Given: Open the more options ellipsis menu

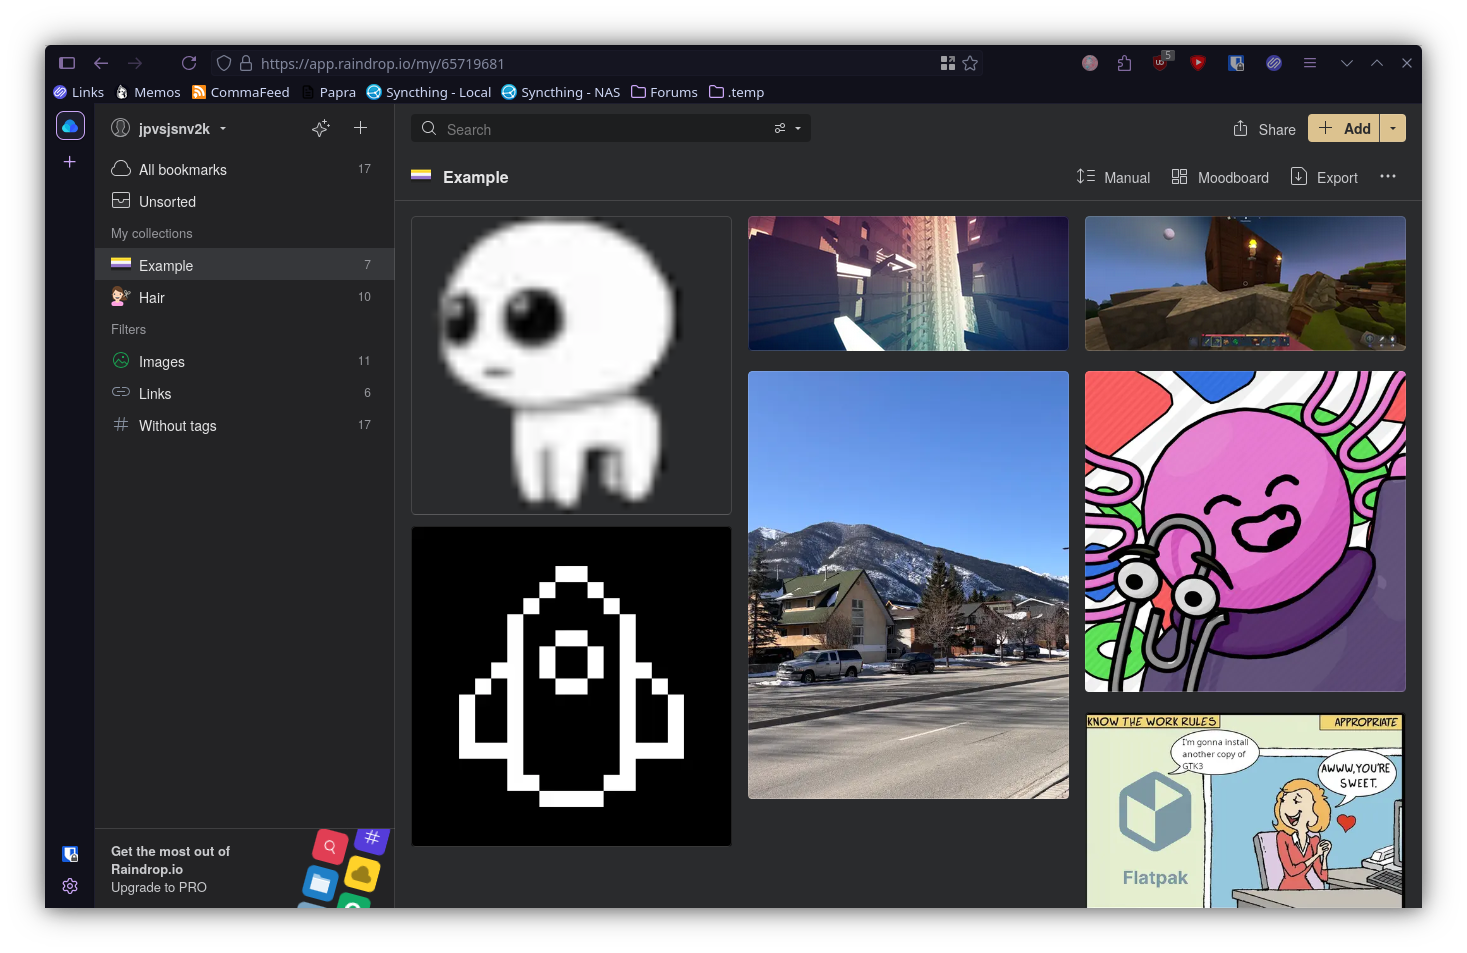Looking at the screenshot, I should pyautogui.click(x=1388, y=177).
